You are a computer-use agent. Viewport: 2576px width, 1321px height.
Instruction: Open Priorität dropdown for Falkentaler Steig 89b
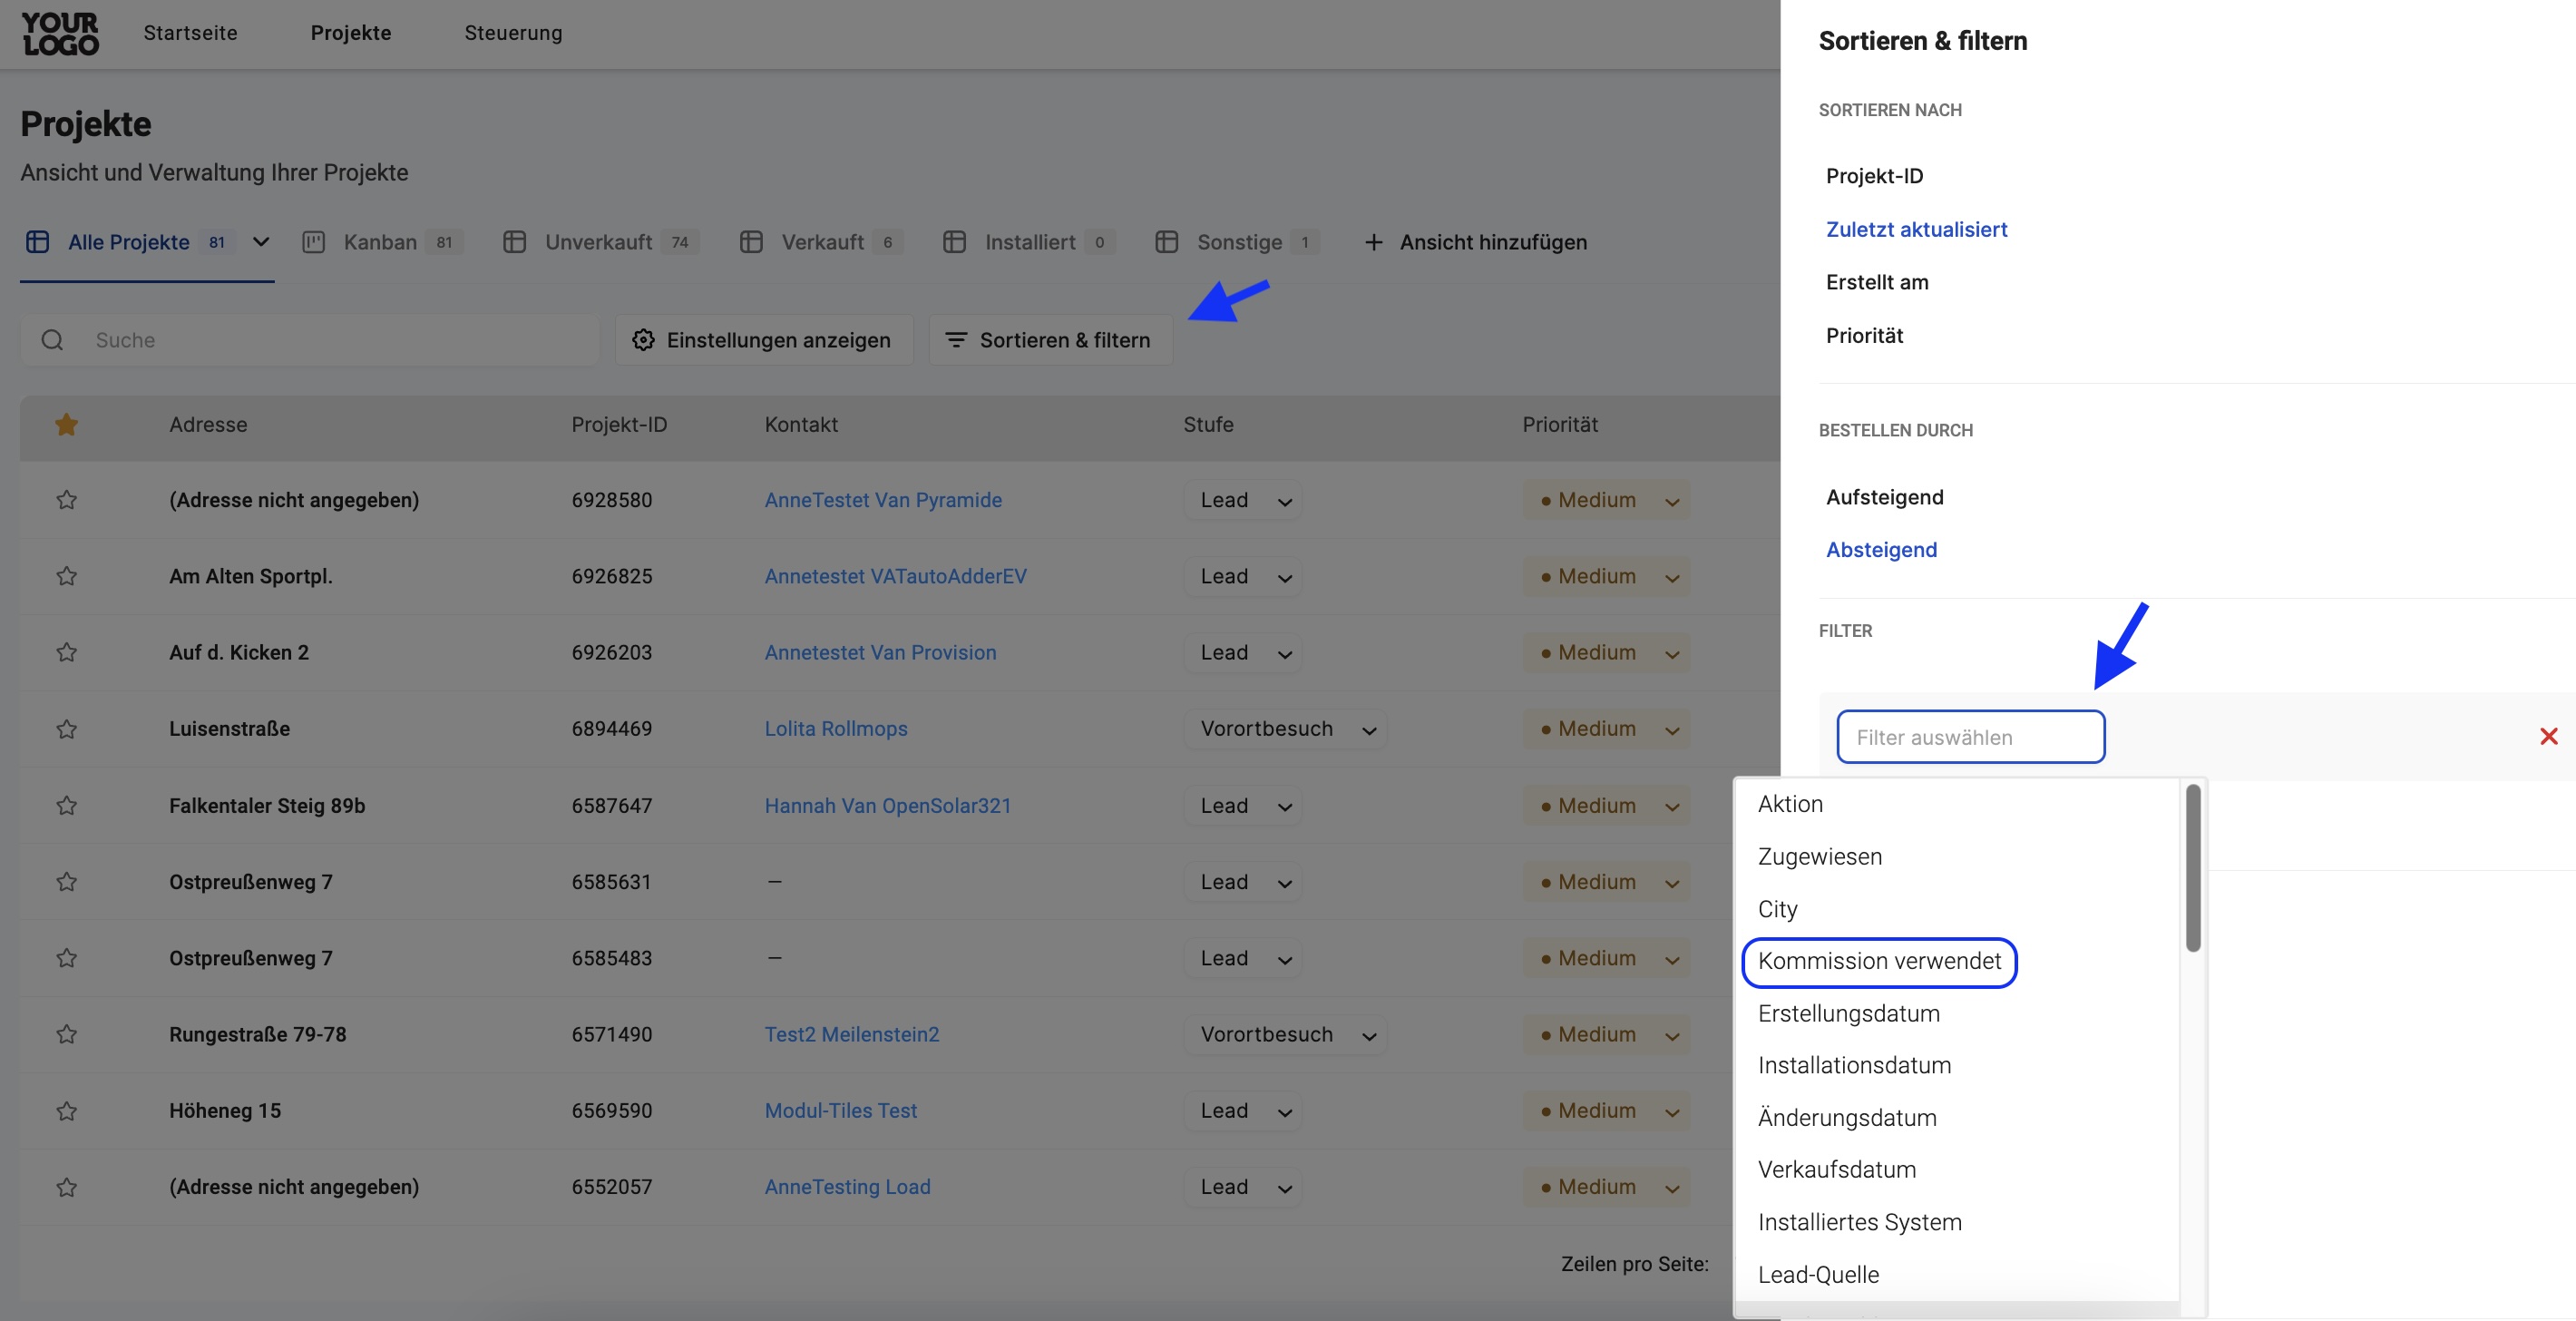coord(1607,805)
